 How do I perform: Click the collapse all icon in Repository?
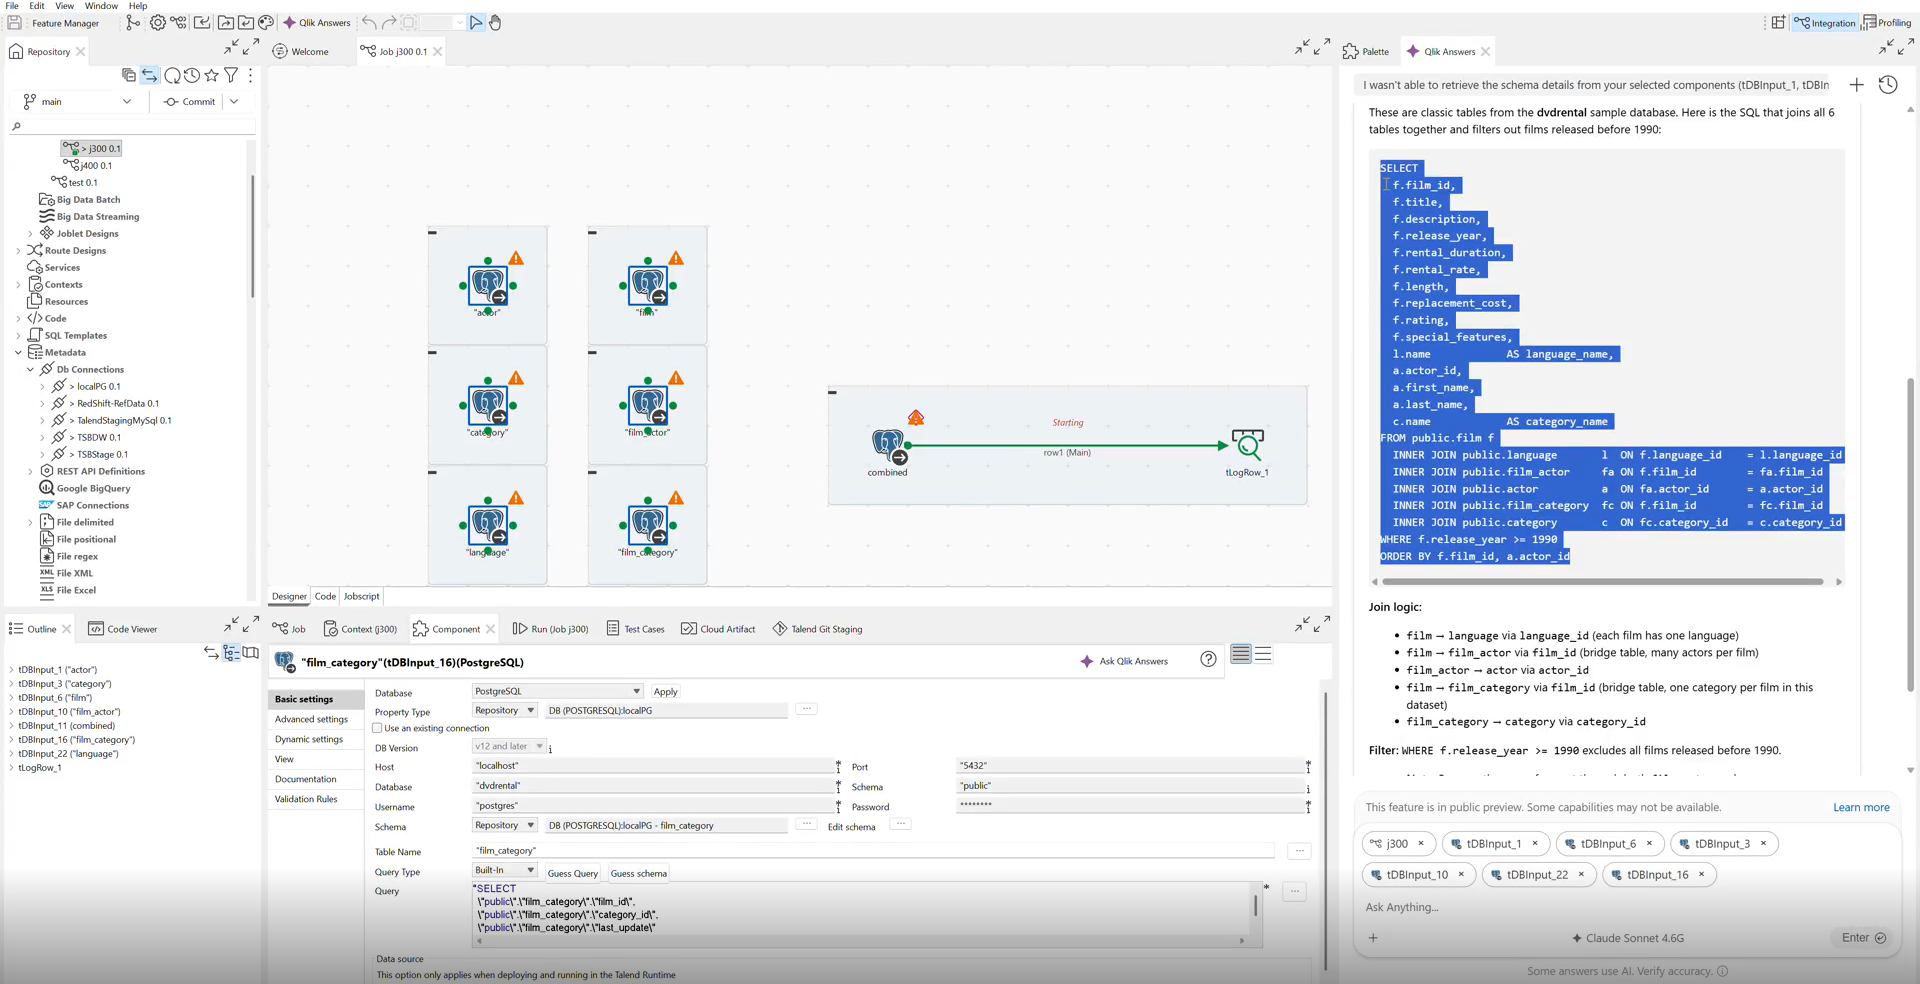(129, 75)
